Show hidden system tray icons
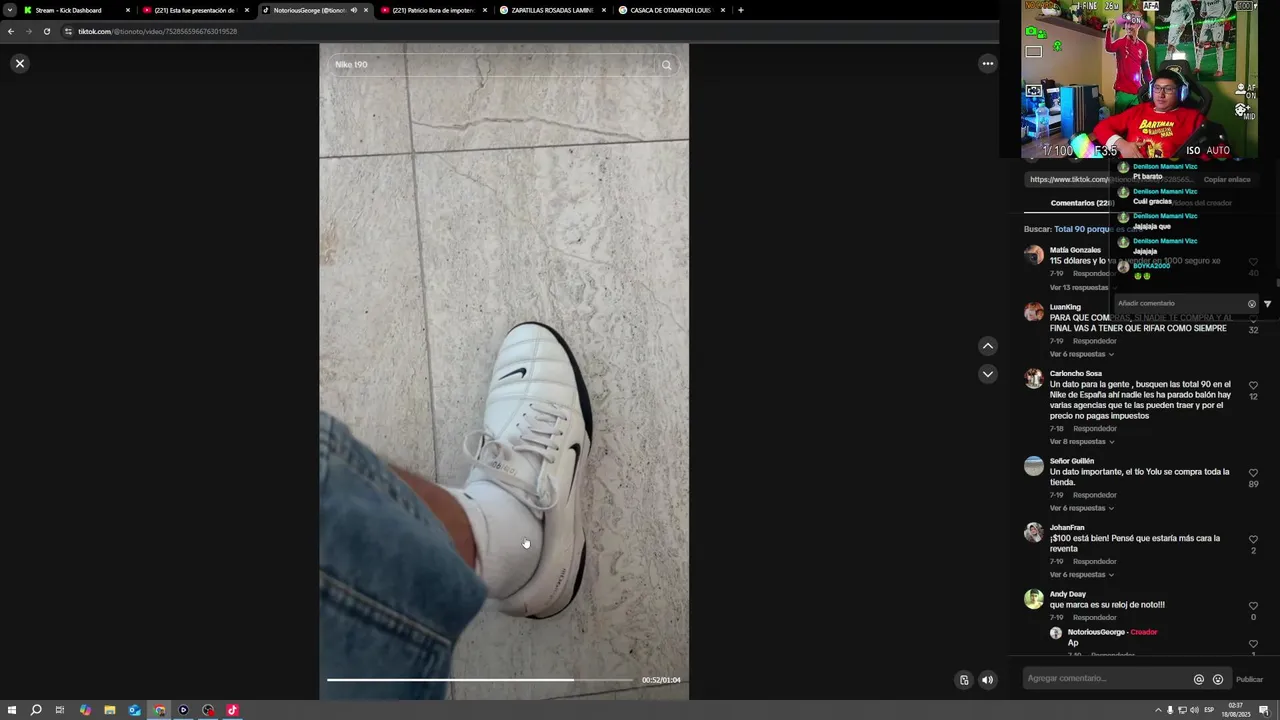The width and height of the screenshot is (1280, 720). coord(1158,710)
